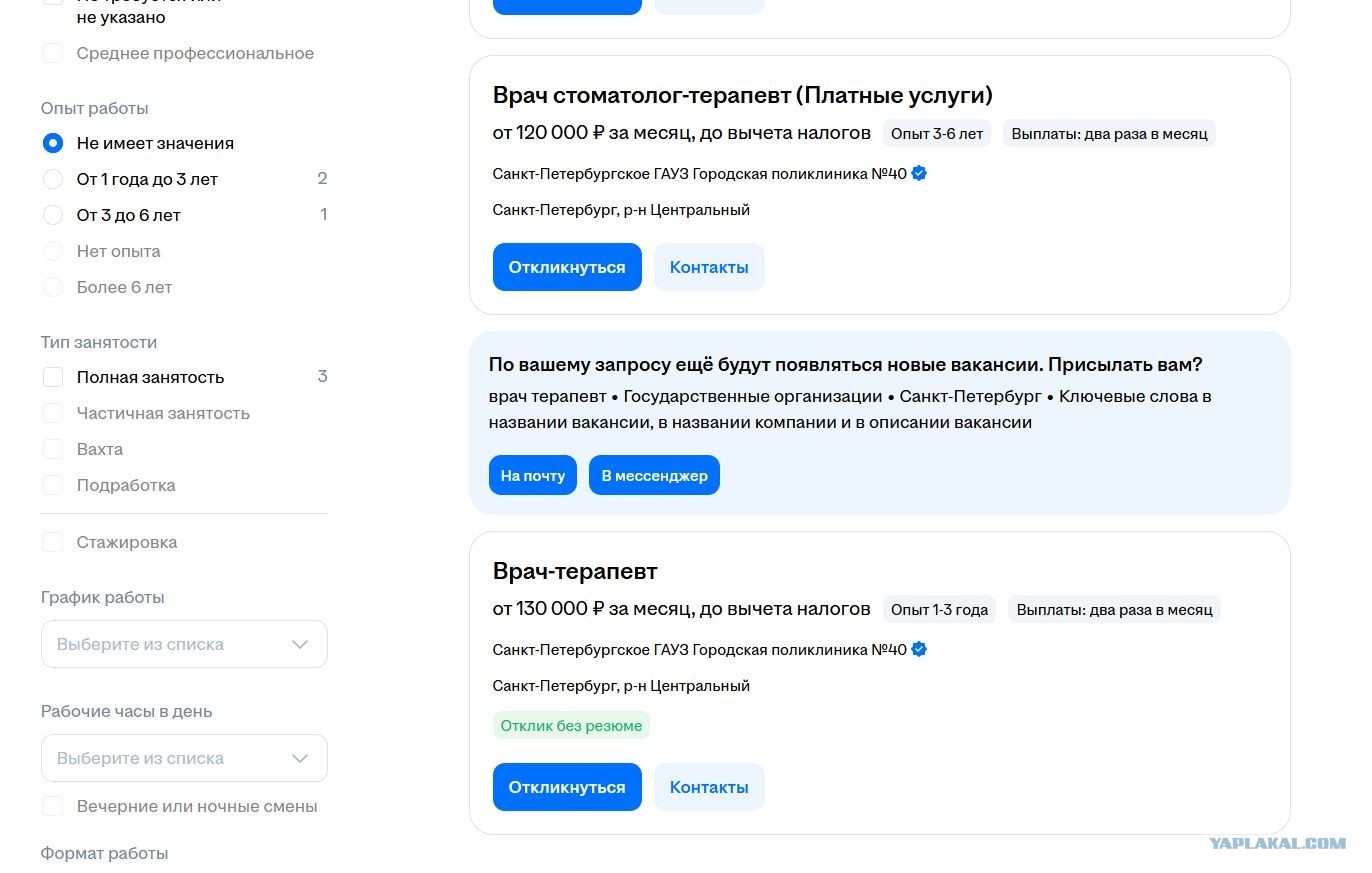Enable 'Вечерние или ночные смены' checkbox
Screen dimensions: 1372x873
[x=53, y=806]
